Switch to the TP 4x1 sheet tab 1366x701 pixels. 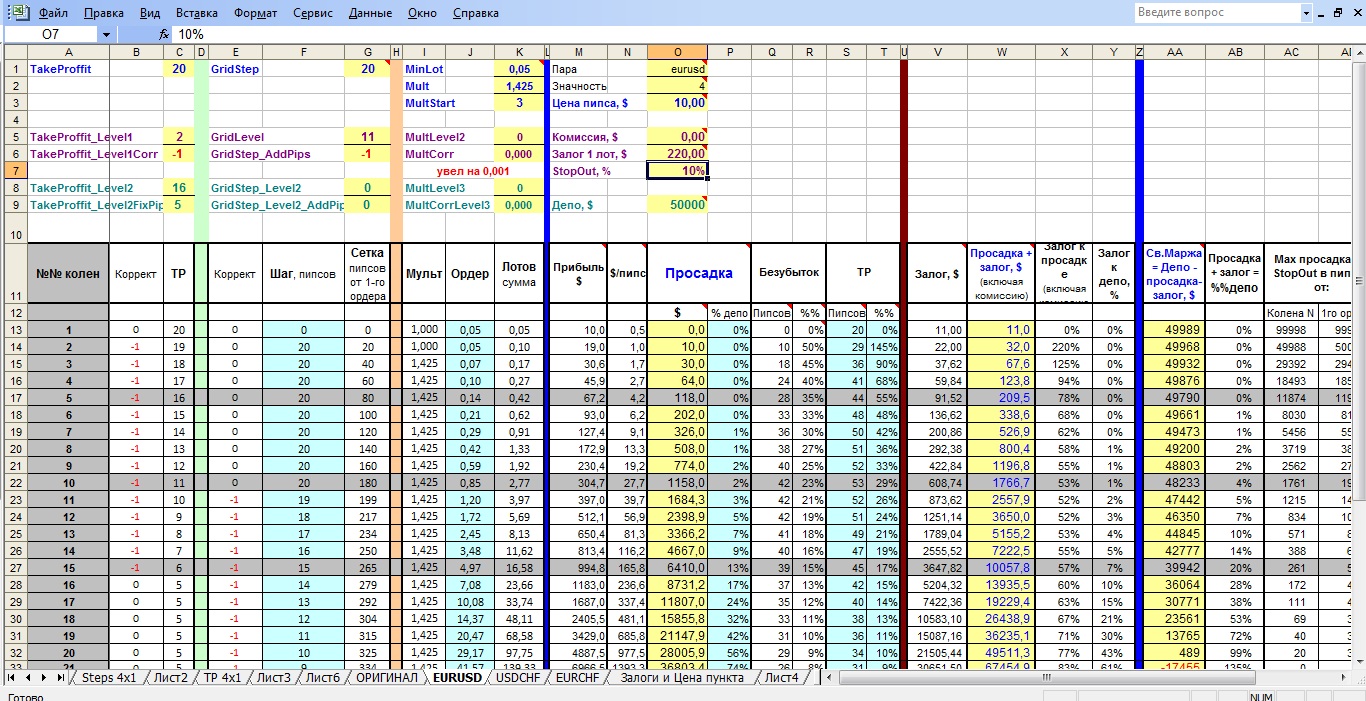222,678
